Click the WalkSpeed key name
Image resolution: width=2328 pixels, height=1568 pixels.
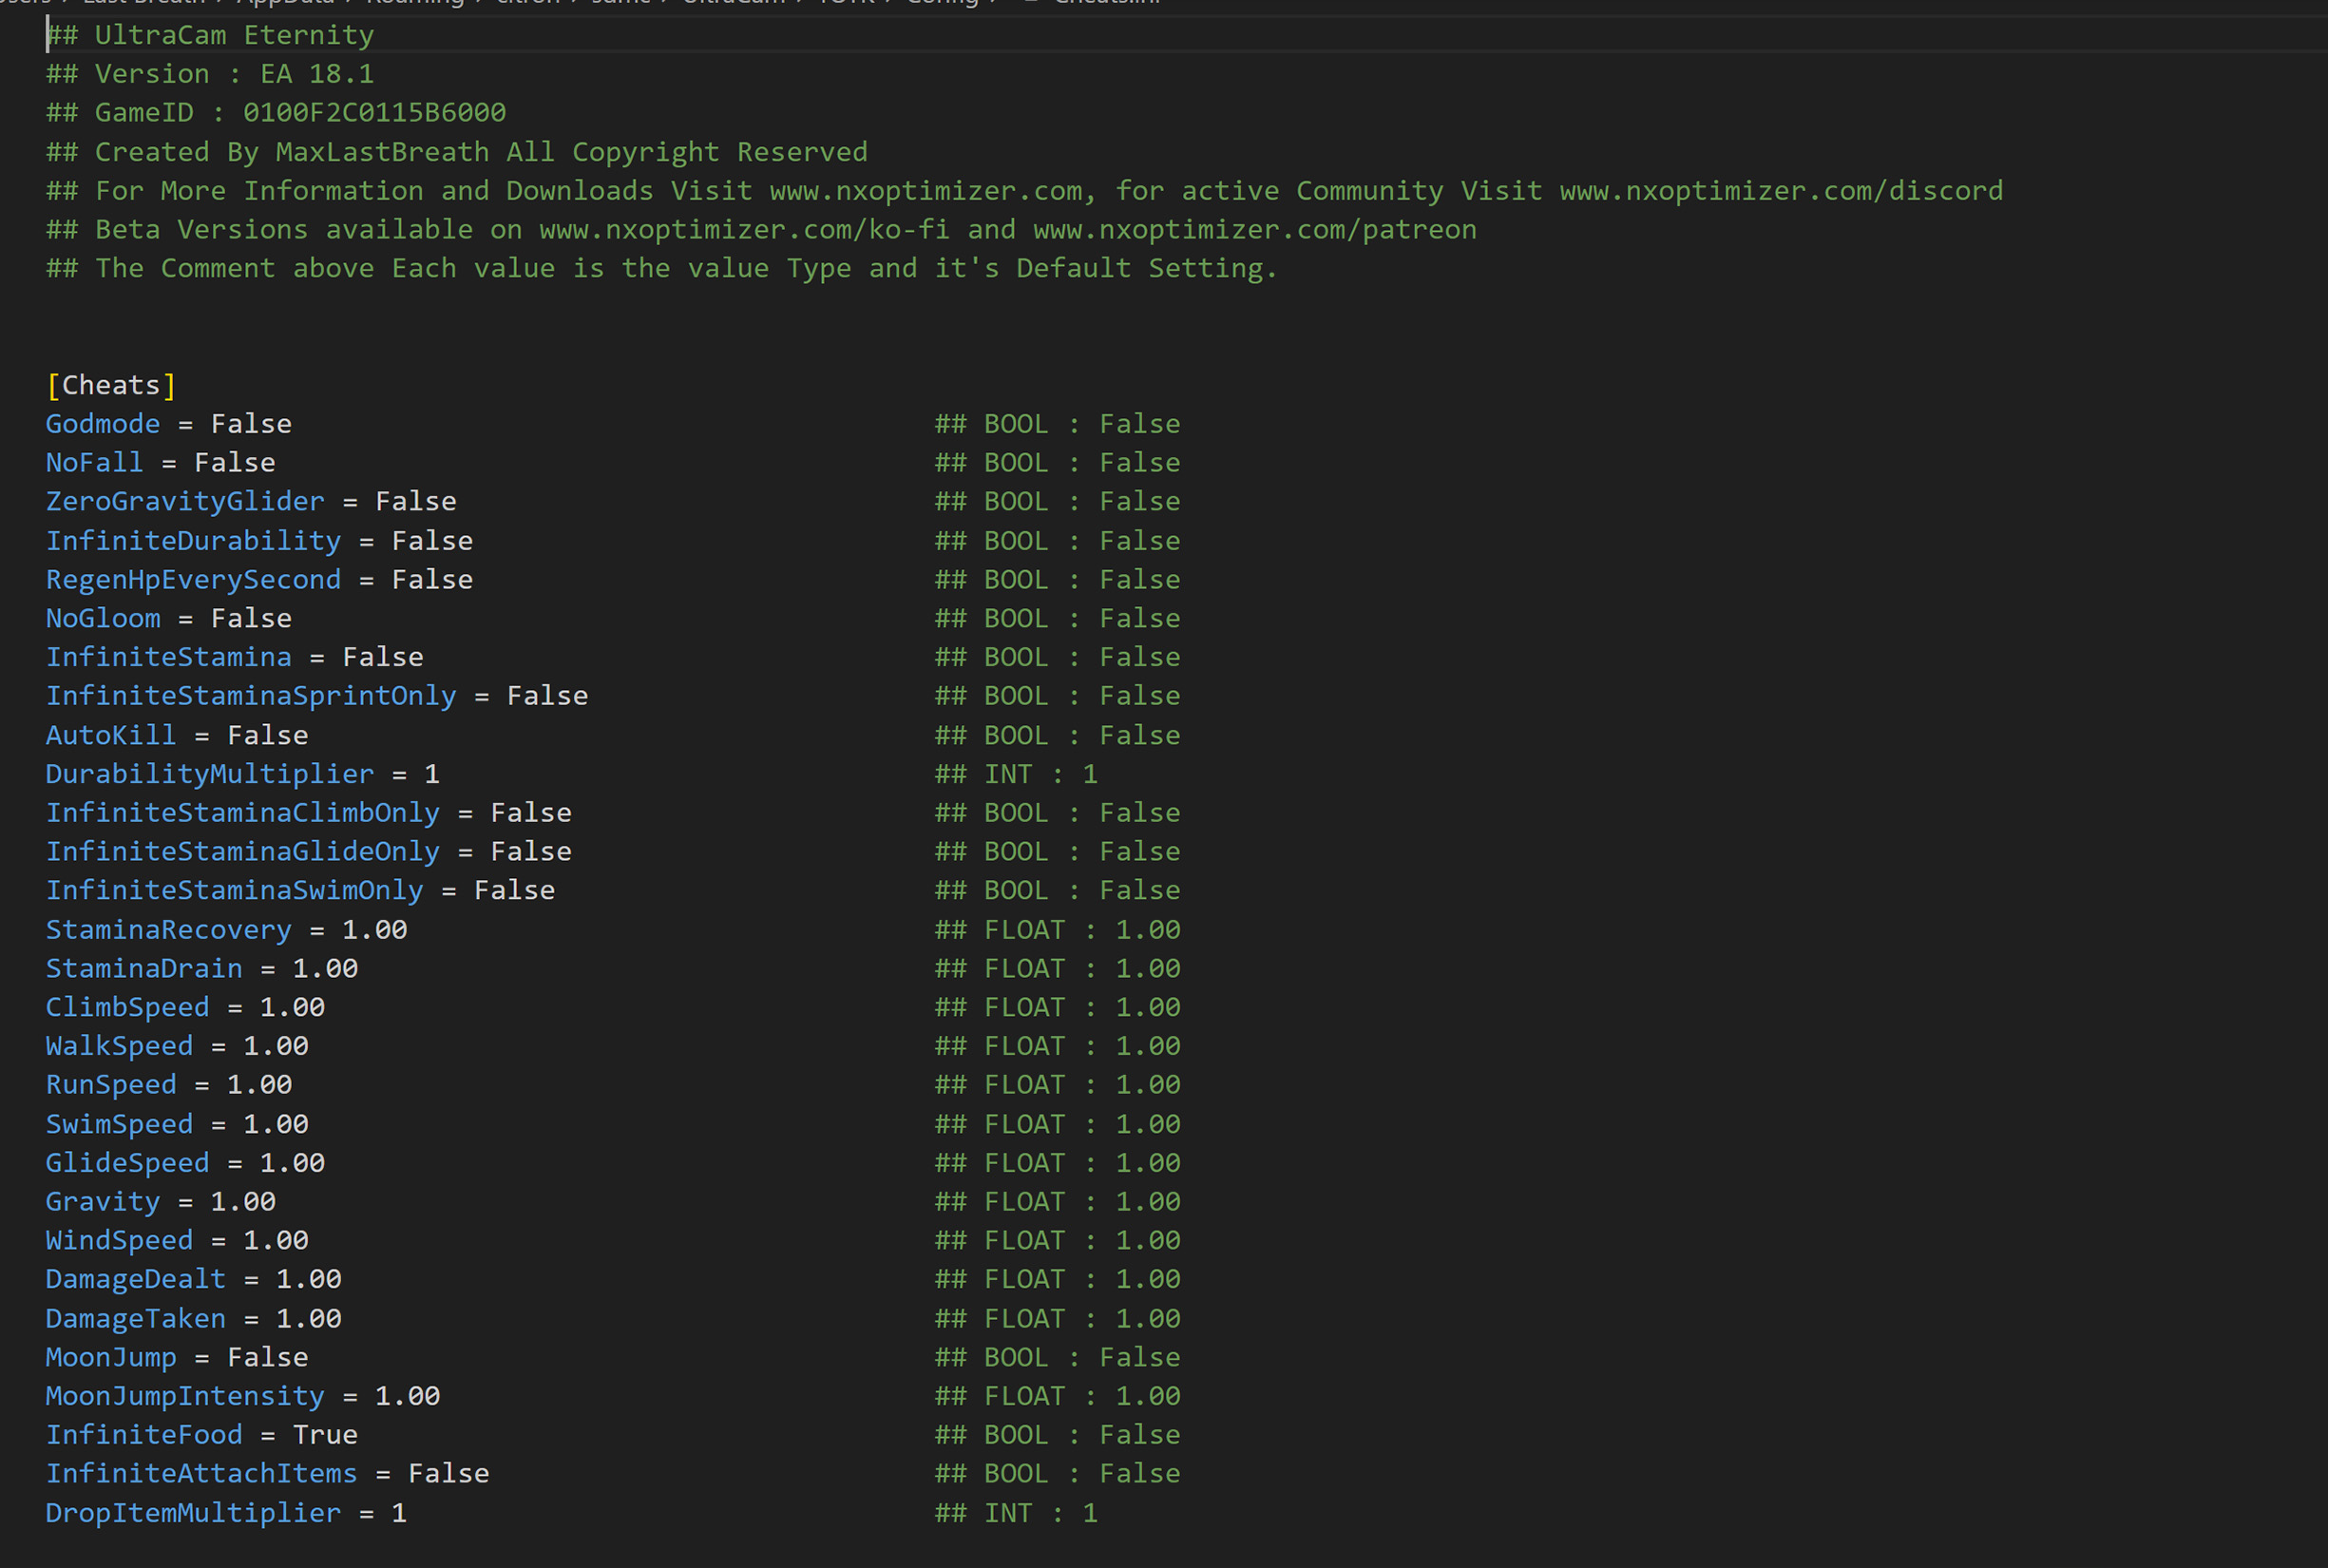(x=119, y=1046)
